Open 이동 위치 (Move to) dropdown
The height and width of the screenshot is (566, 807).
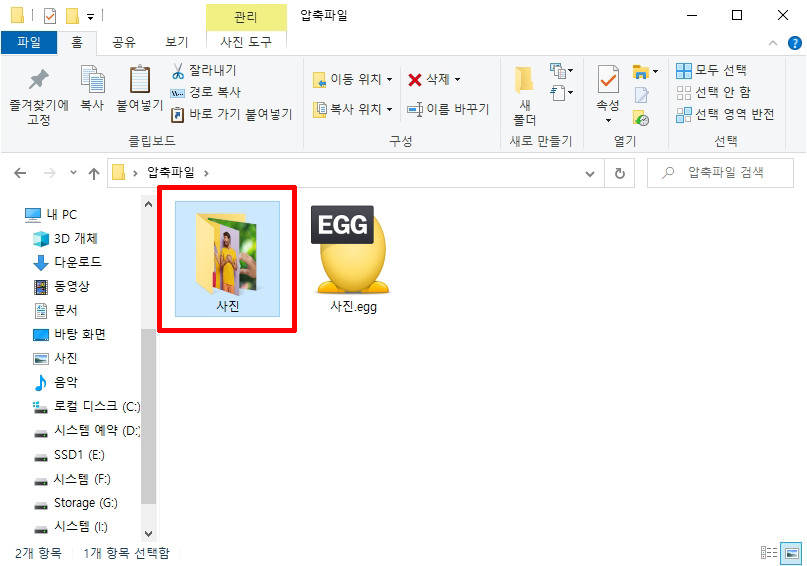tap(353, 79)
